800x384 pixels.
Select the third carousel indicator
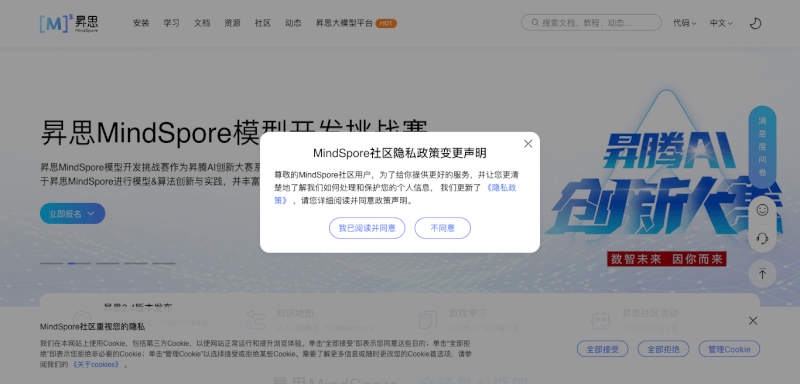[108, 264]
